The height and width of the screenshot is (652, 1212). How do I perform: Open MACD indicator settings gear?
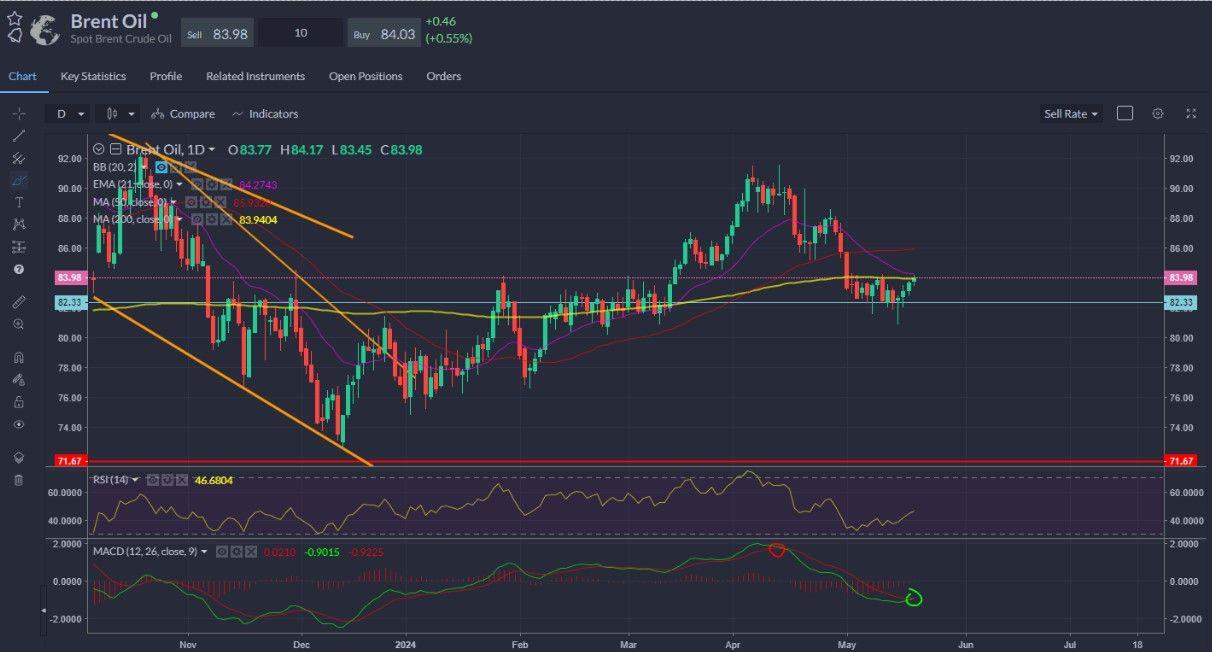235,551
